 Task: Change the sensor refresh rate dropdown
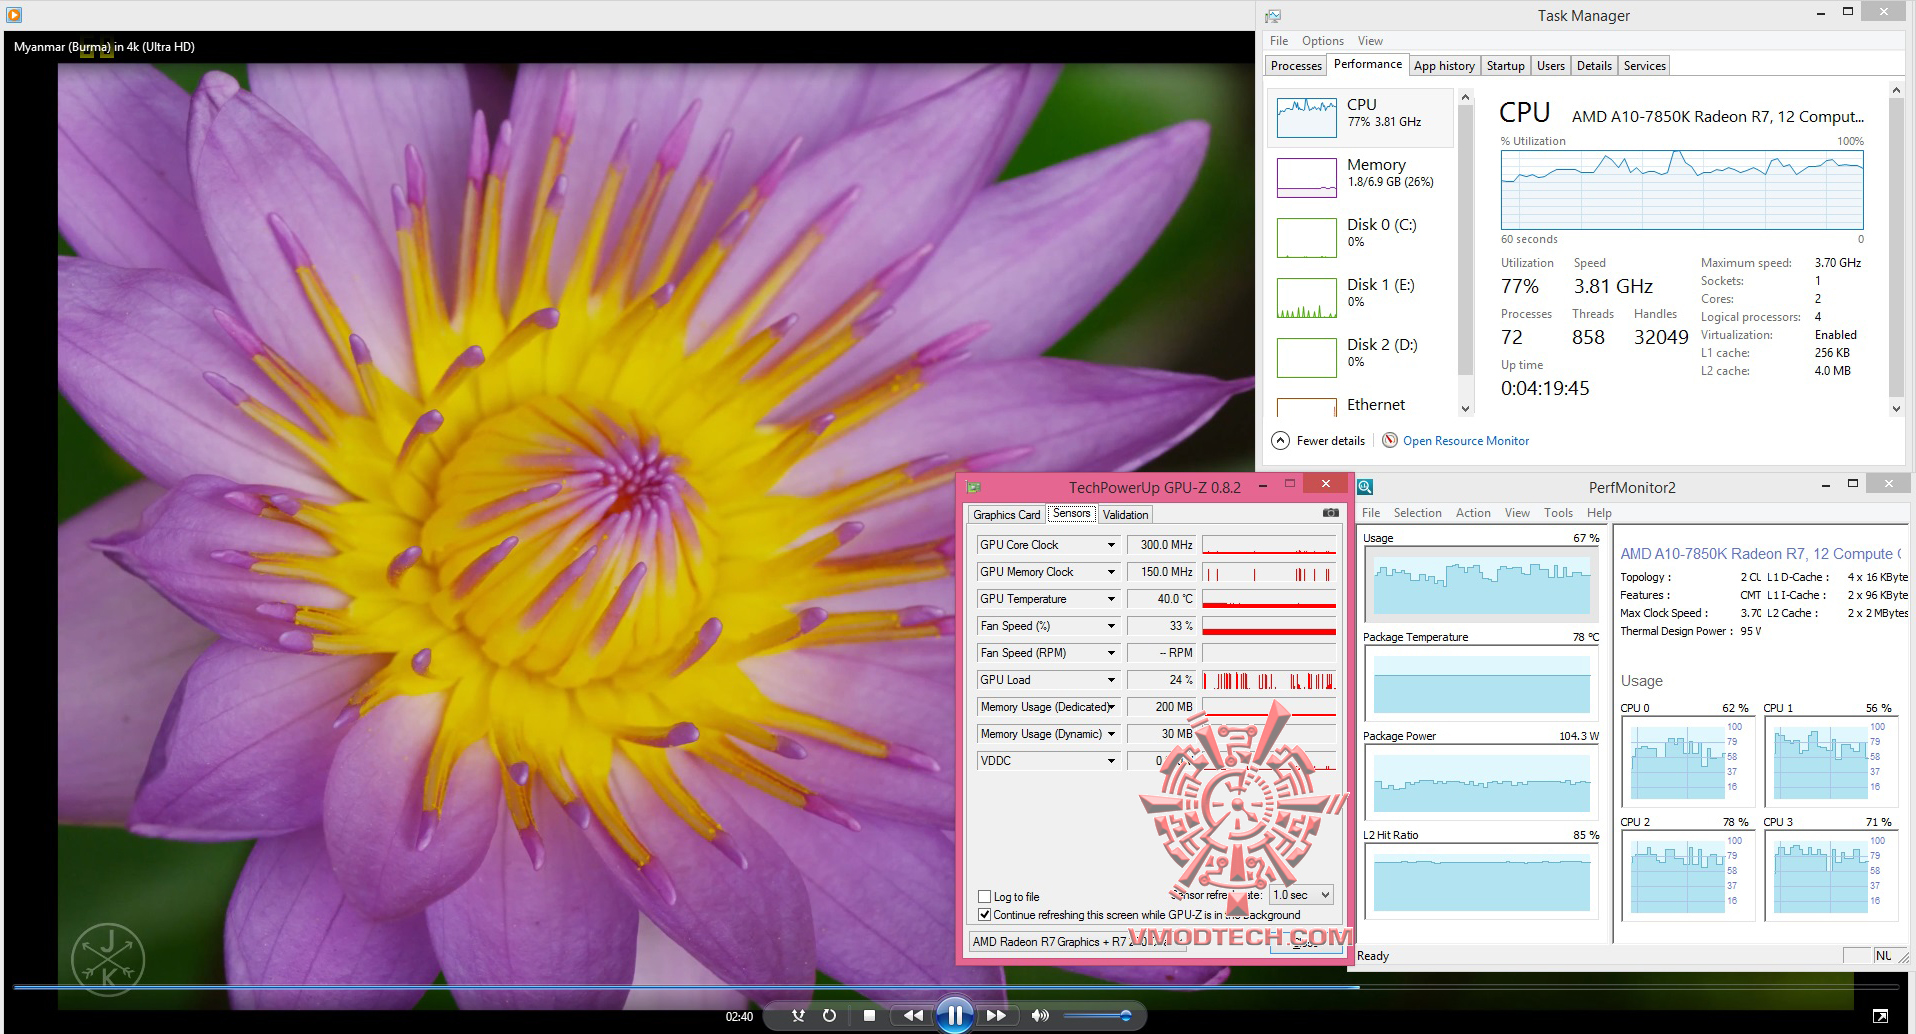1301,895
